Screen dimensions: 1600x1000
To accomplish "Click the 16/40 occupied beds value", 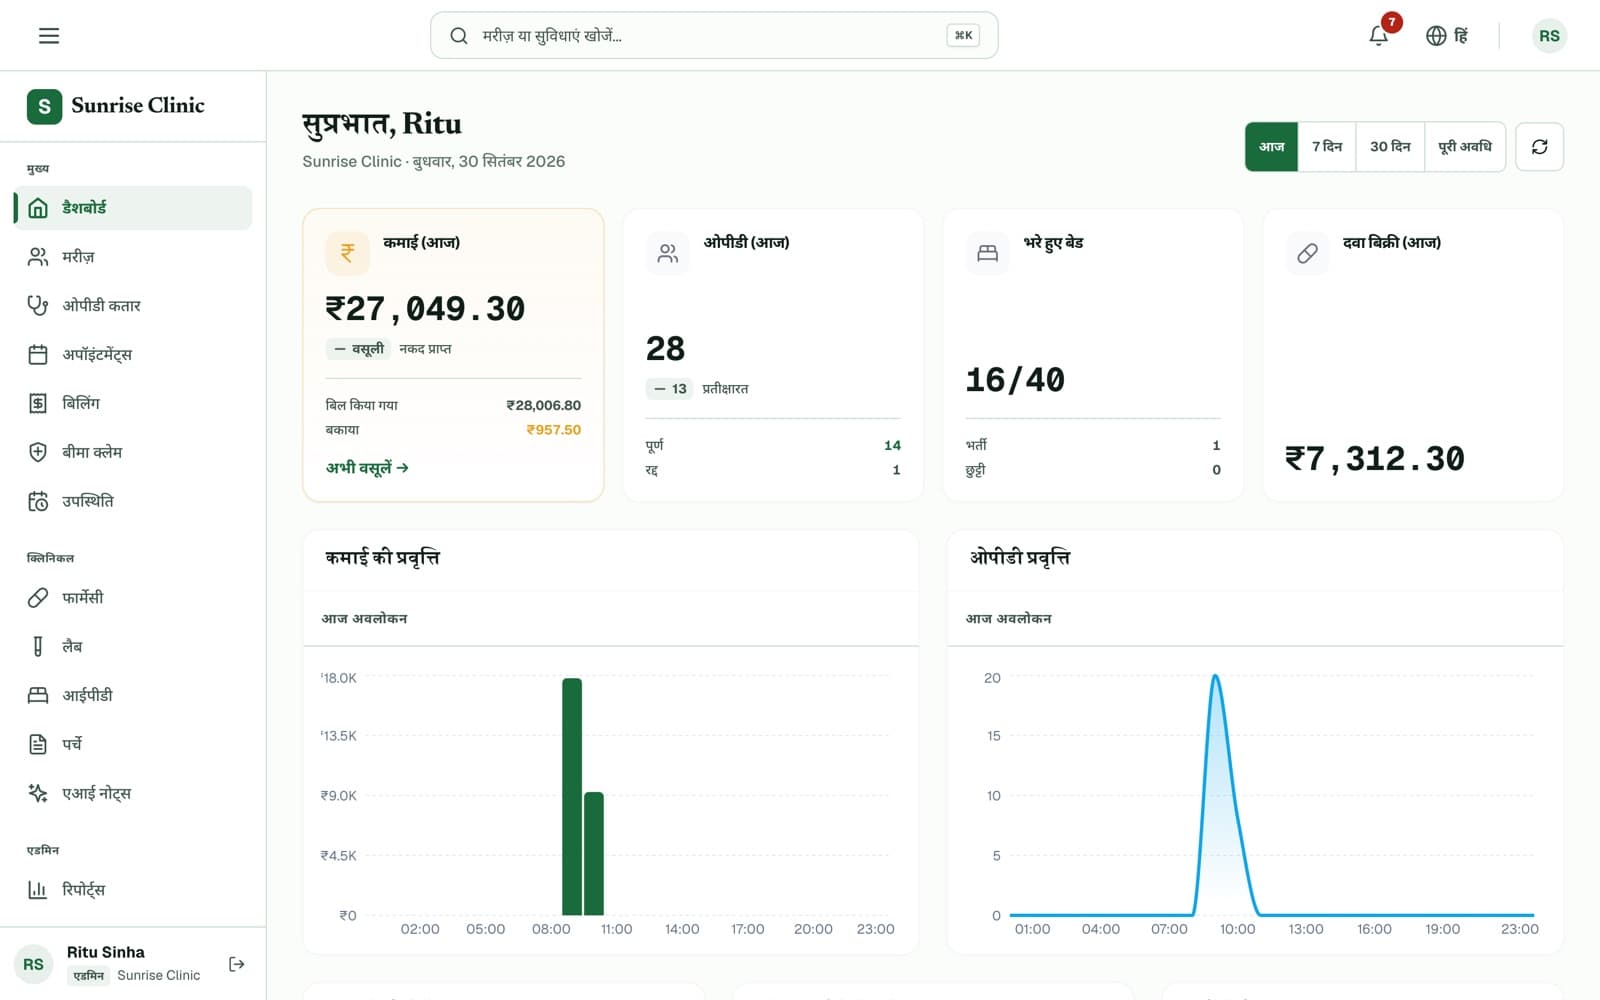I will 1015,380.
